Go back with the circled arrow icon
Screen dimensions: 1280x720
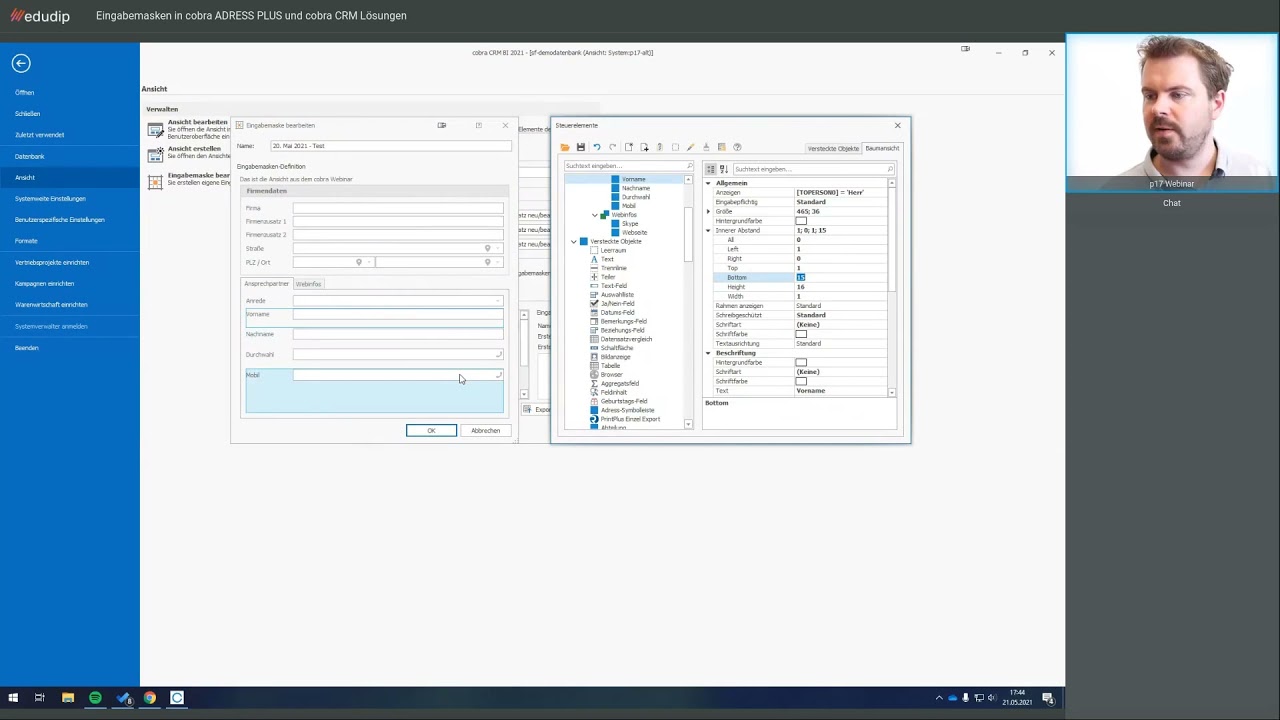click(21, 63)
